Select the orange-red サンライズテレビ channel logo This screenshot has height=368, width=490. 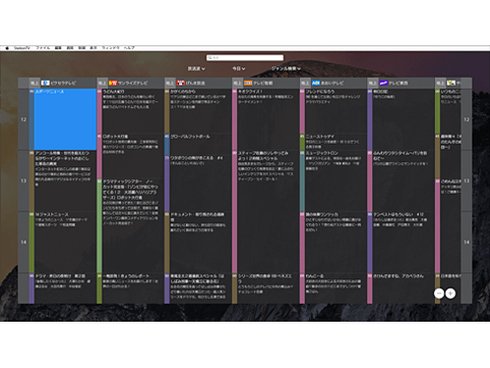[x=113, y=83]
